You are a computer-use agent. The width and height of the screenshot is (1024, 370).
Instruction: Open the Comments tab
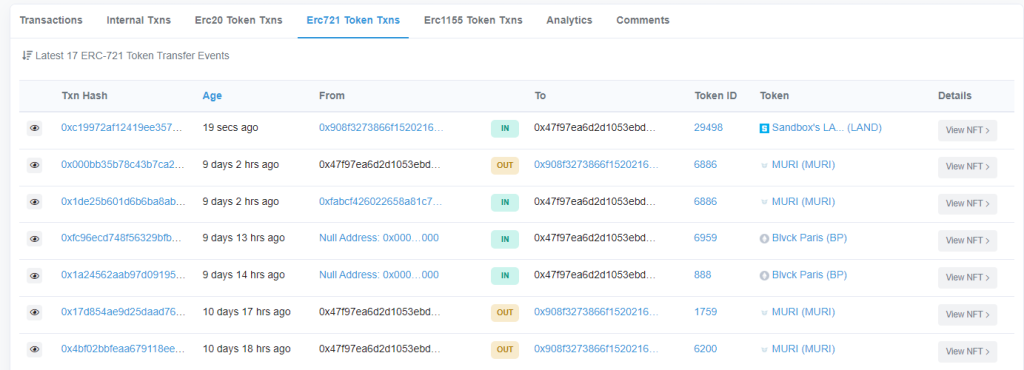(643, 20)
